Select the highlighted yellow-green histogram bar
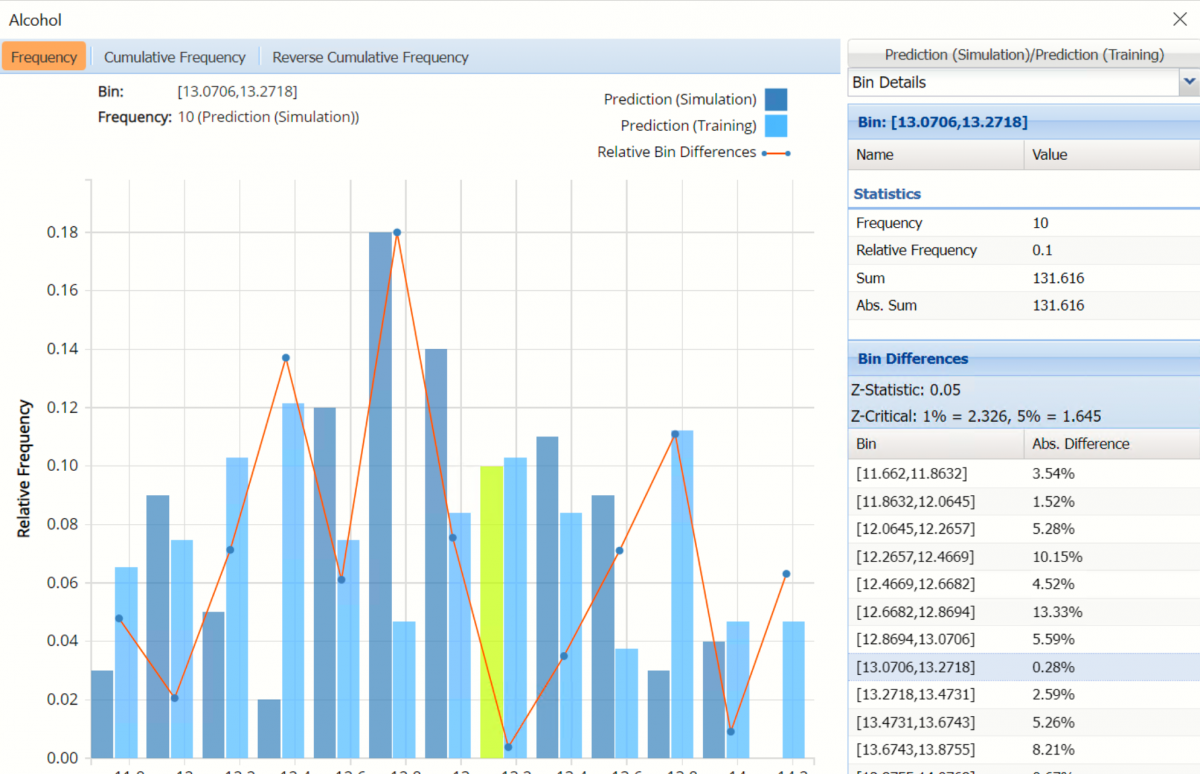This screenshot has height=774, width=1200. tap(491, 610)
